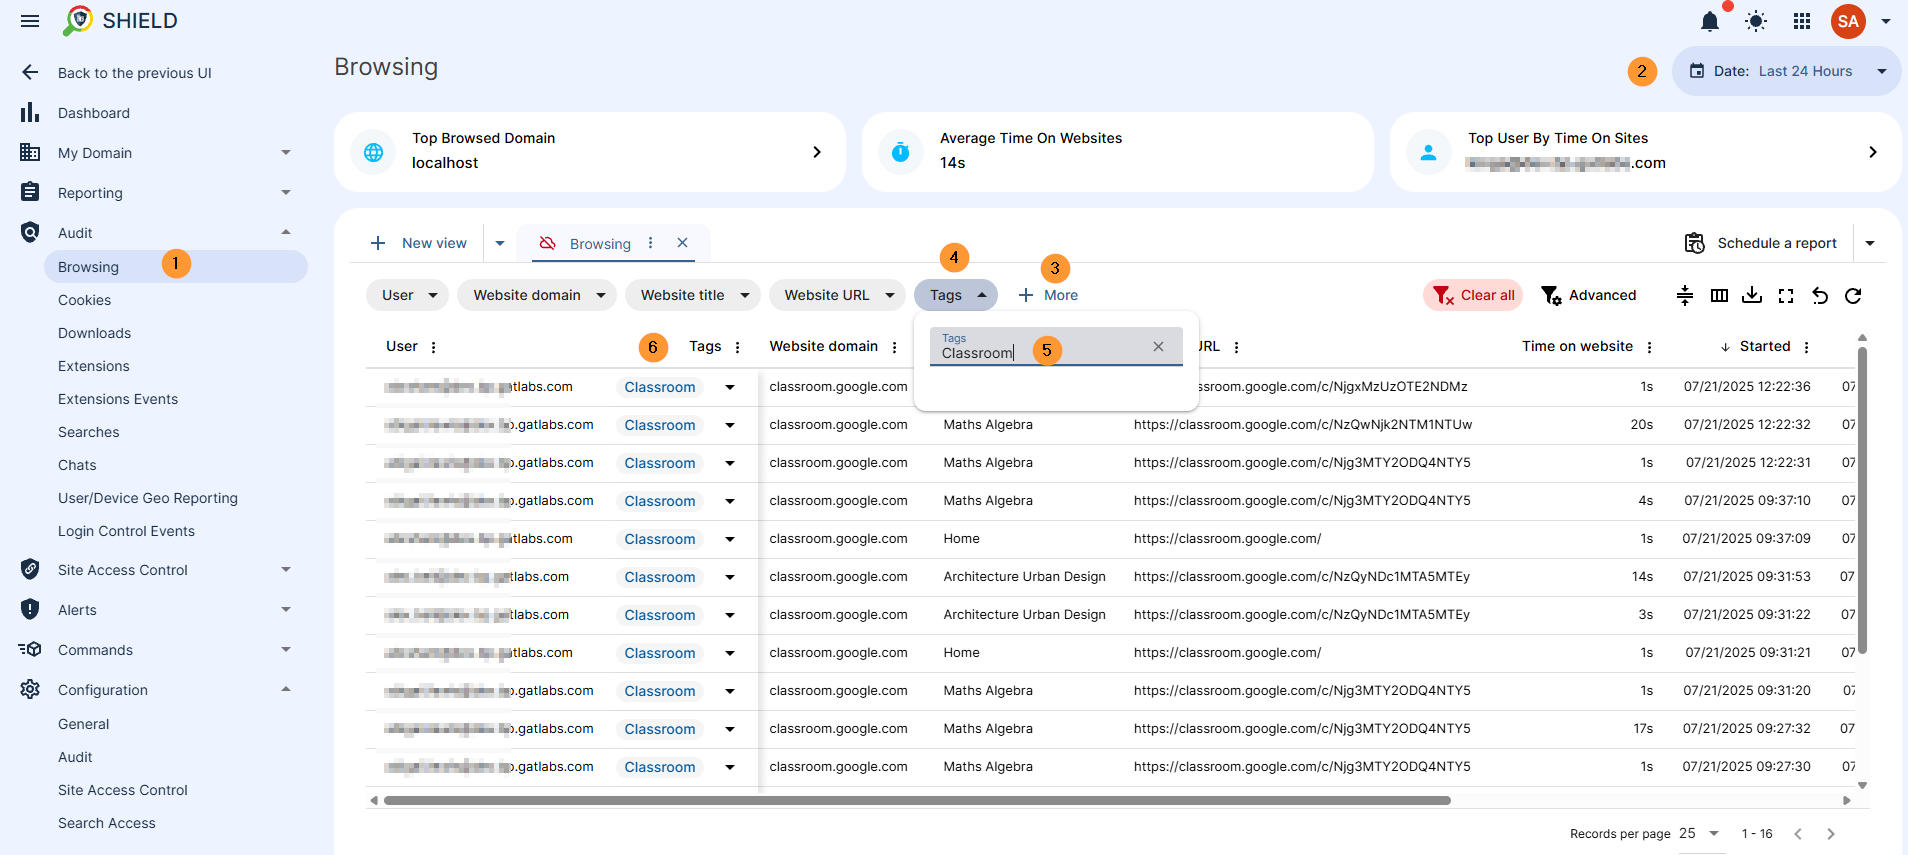1908x855 pixels.
Task: Select Browsing in Audit menu
Action: click(x=176, y=266)
